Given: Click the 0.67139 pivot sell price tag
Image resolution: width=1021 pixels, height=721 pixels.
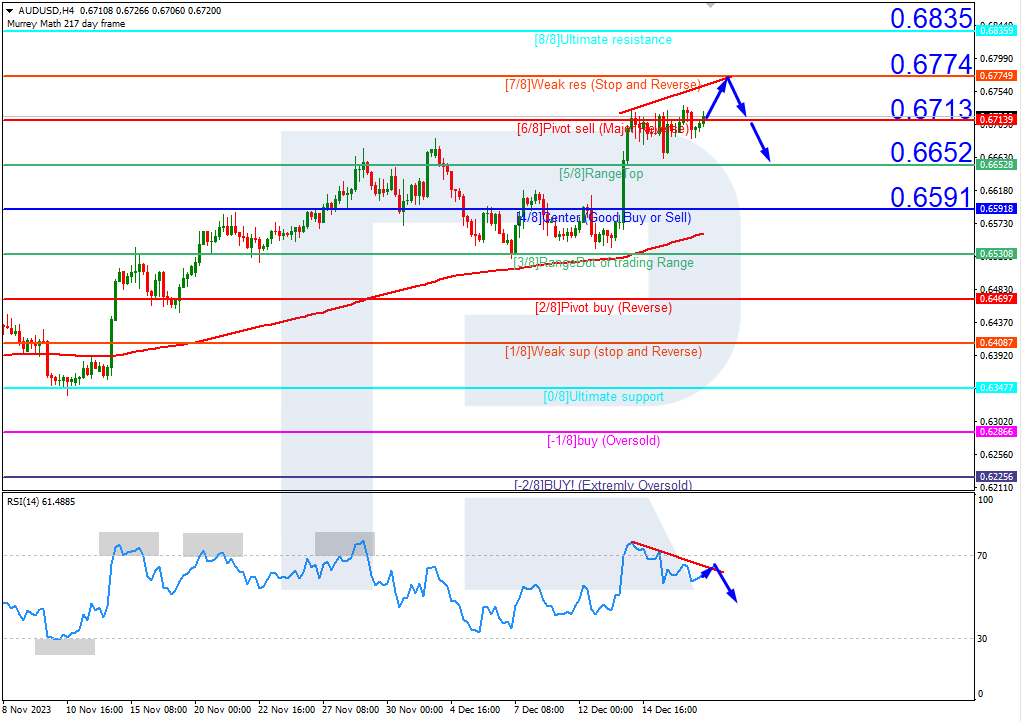Looking at the screenshot, I should (x=996, y=120).
